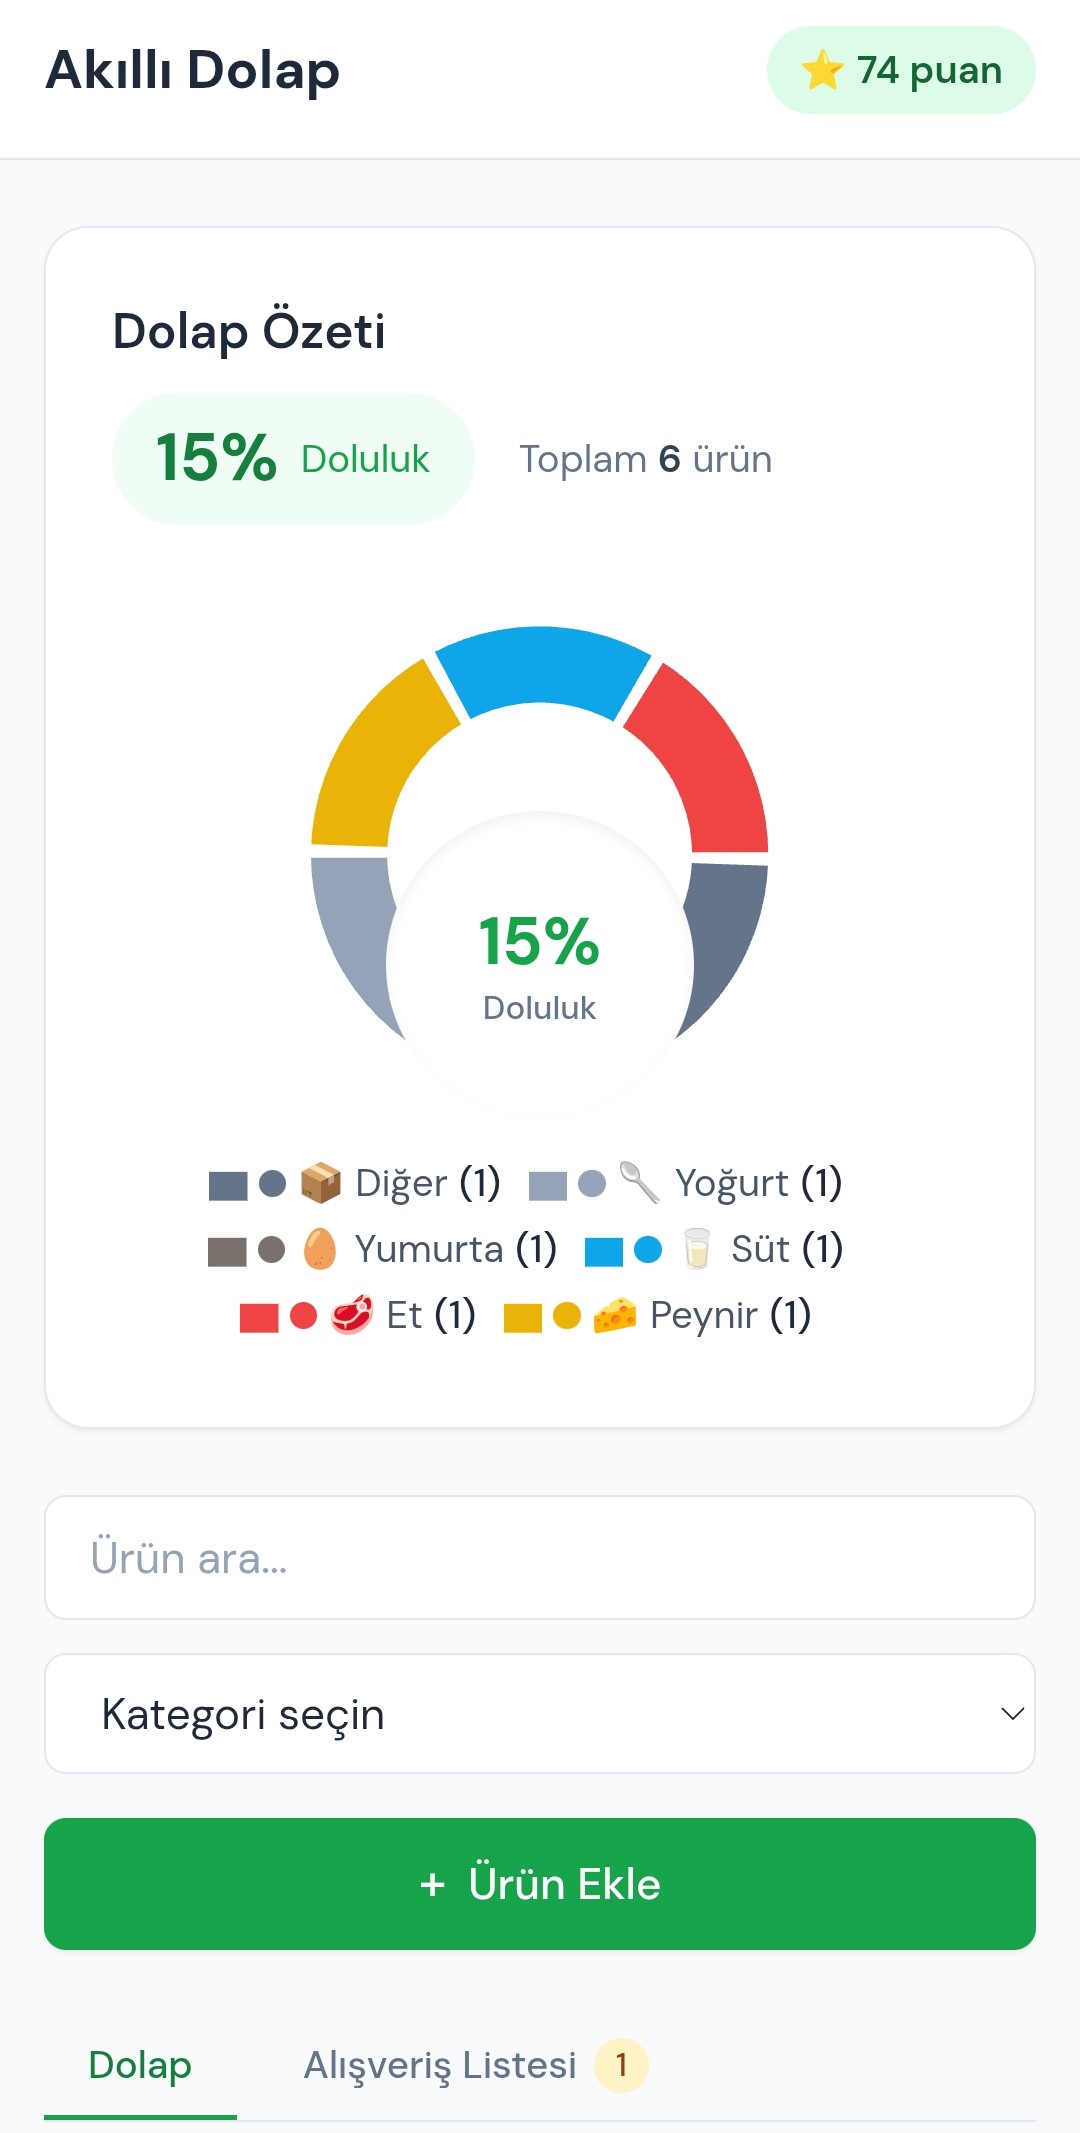Click the cheese icon for Peynir

tap(615, 1315)
